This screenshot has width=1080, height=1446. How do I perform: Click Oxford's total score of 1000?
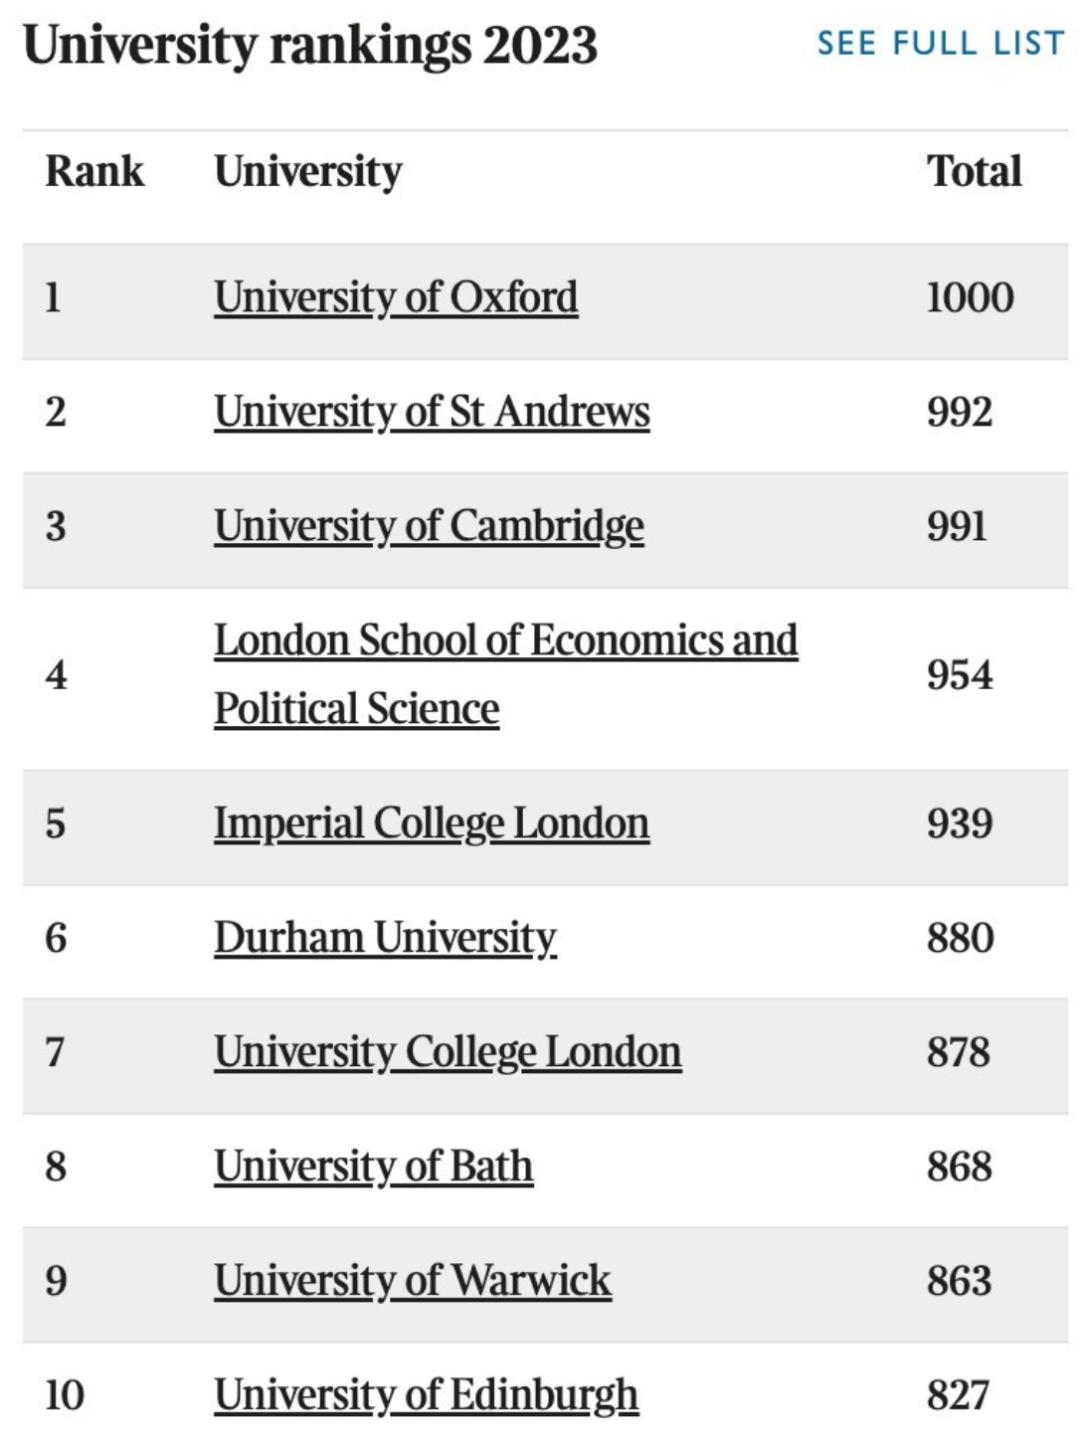pos(969,297)
